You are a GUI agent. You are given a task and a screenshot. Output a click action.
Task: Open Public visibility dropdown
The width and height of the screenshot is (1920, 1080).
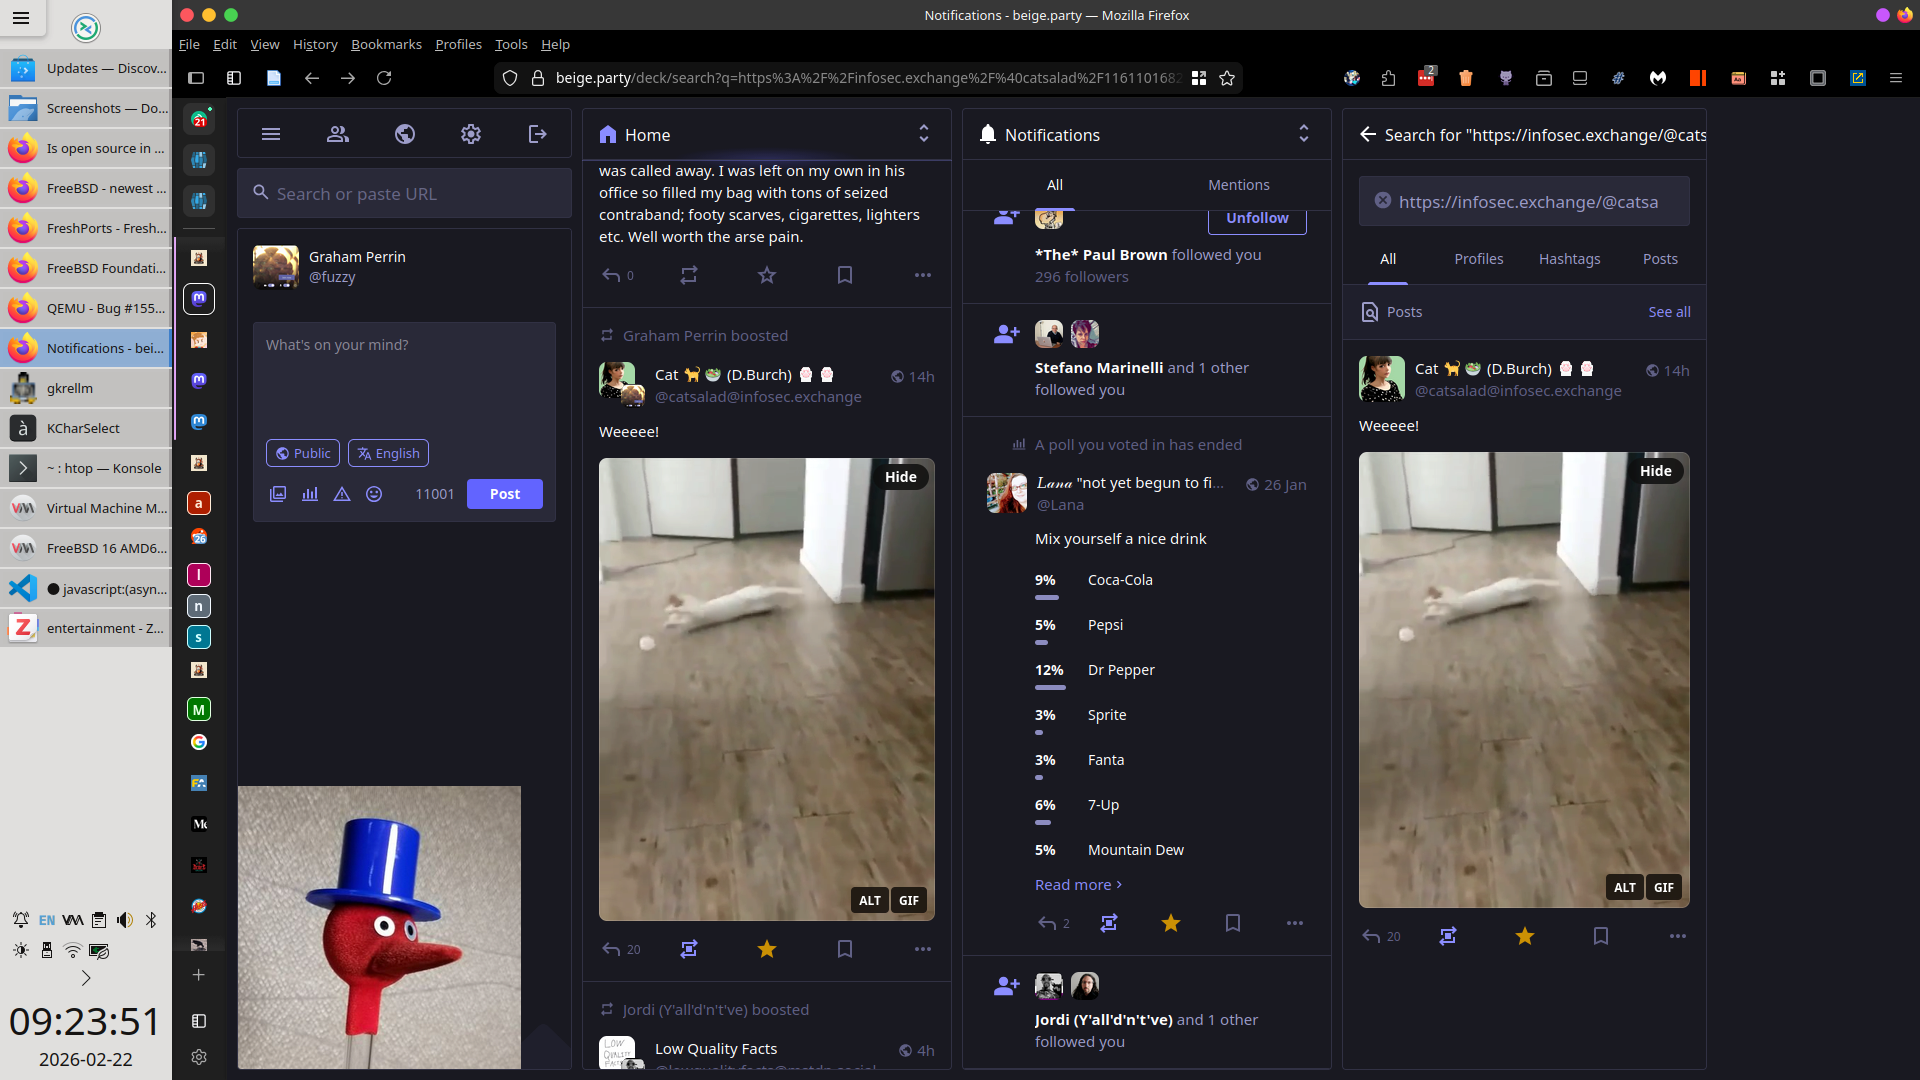pyautogui.click(x=303, y=453)
